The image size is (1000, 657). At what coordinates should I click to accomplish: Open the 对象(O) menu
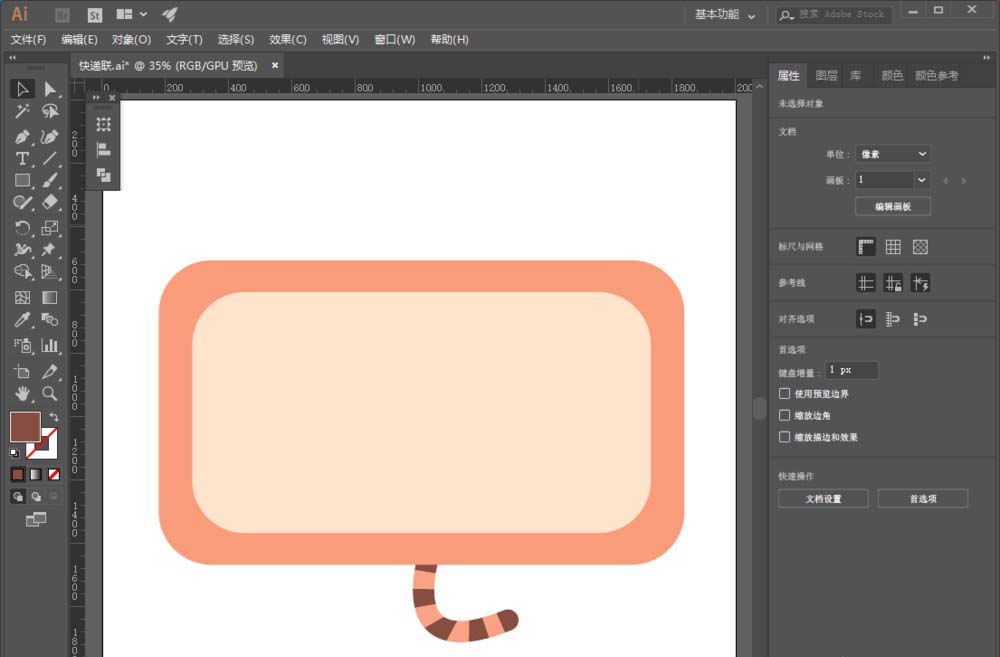pos(131,40)
